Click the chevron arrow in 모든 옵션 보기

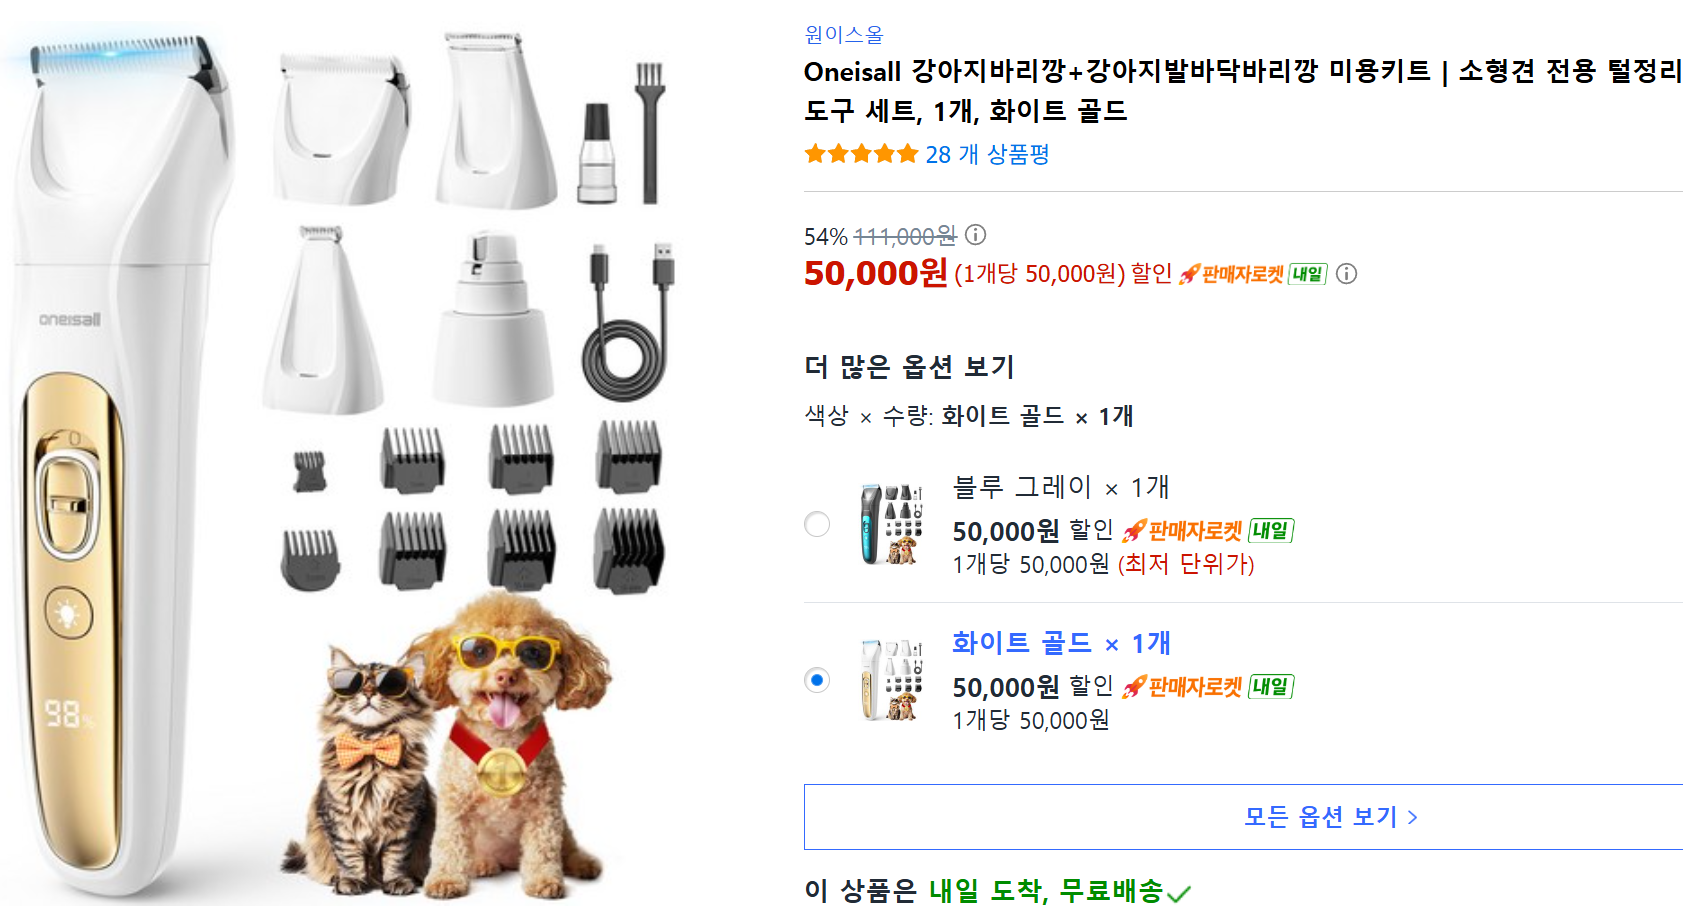pos(1413,818)
